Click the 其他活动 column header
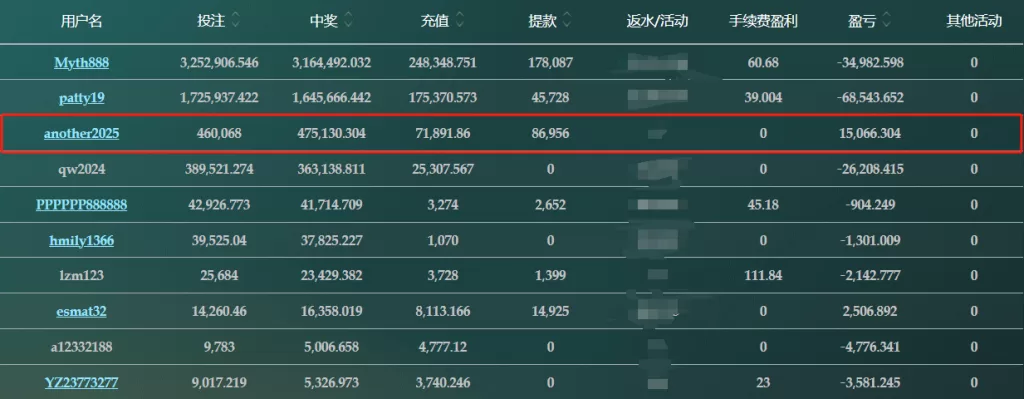This screenshot has width=1024, height=399. coord(974,21)
